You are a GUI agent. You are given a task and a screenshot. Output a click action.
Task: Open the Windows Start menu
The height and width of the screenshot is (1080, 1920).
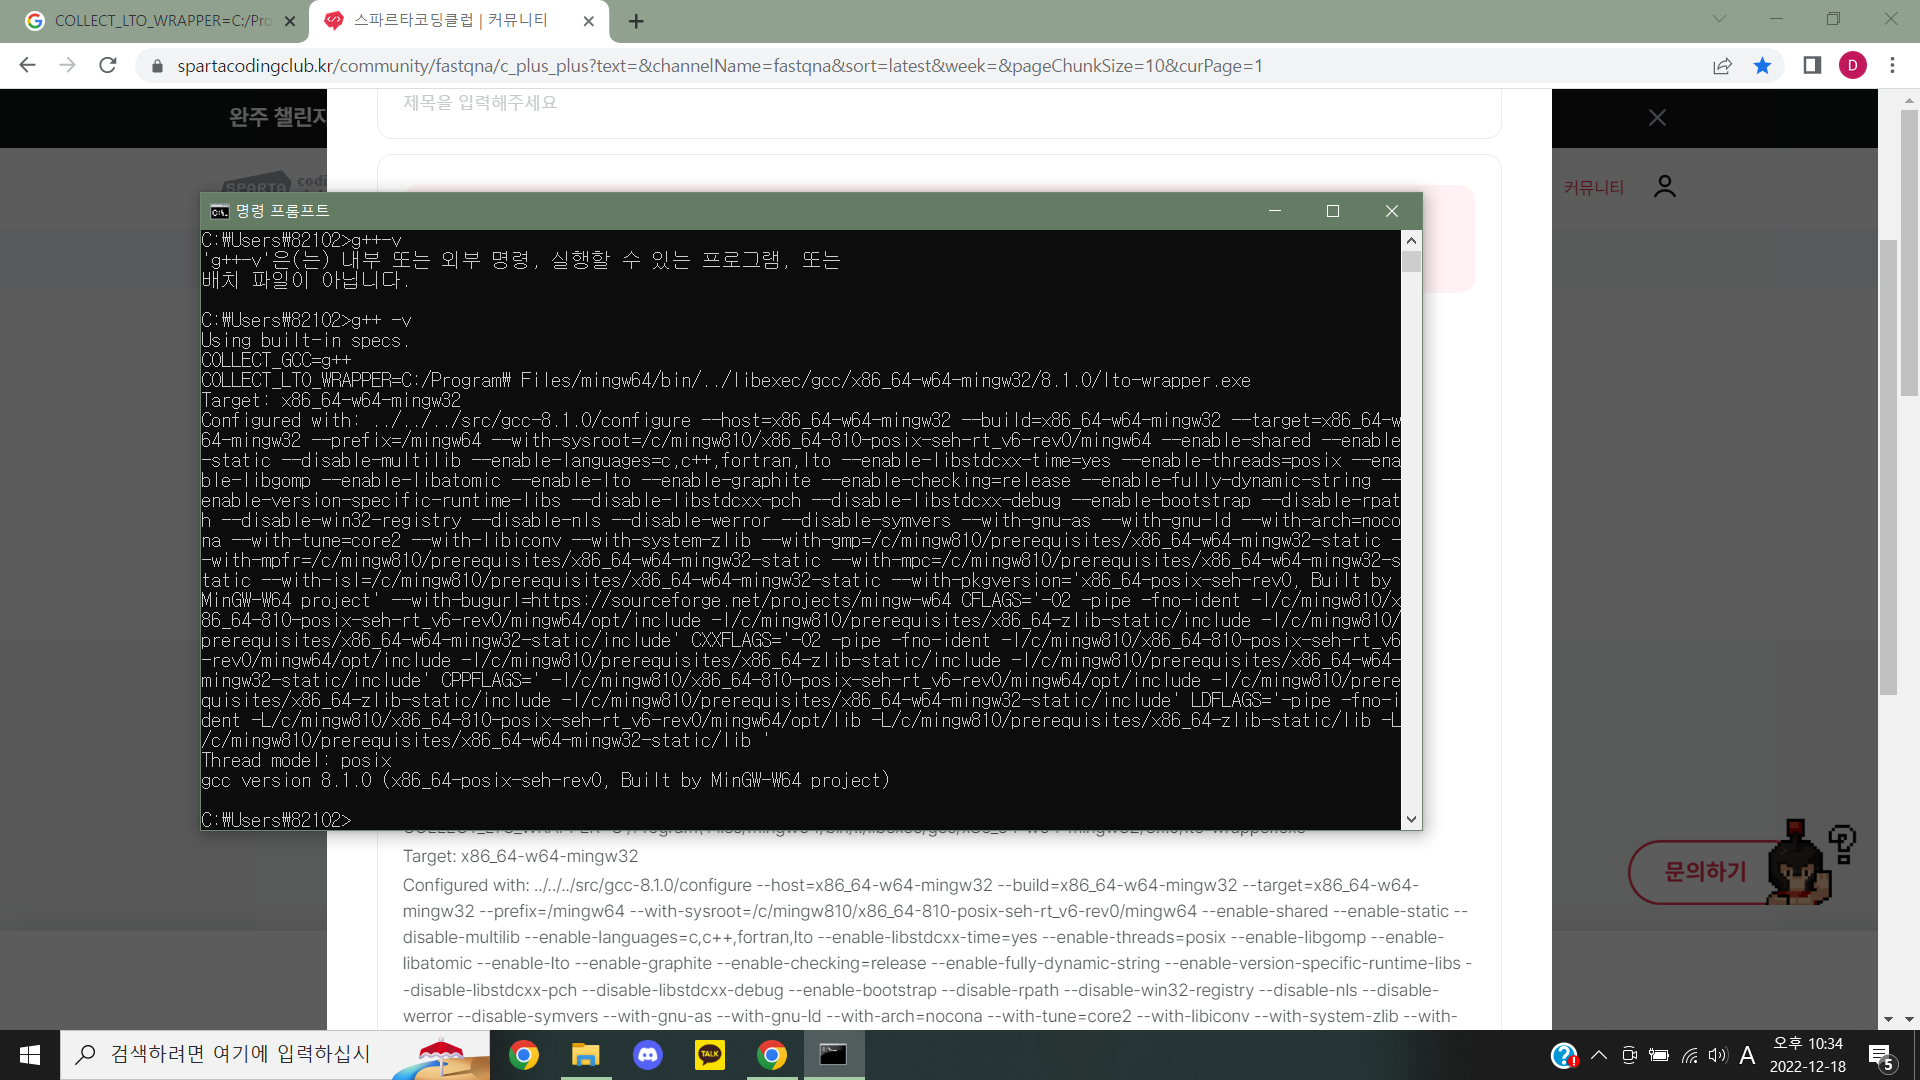click(30, 1055)
